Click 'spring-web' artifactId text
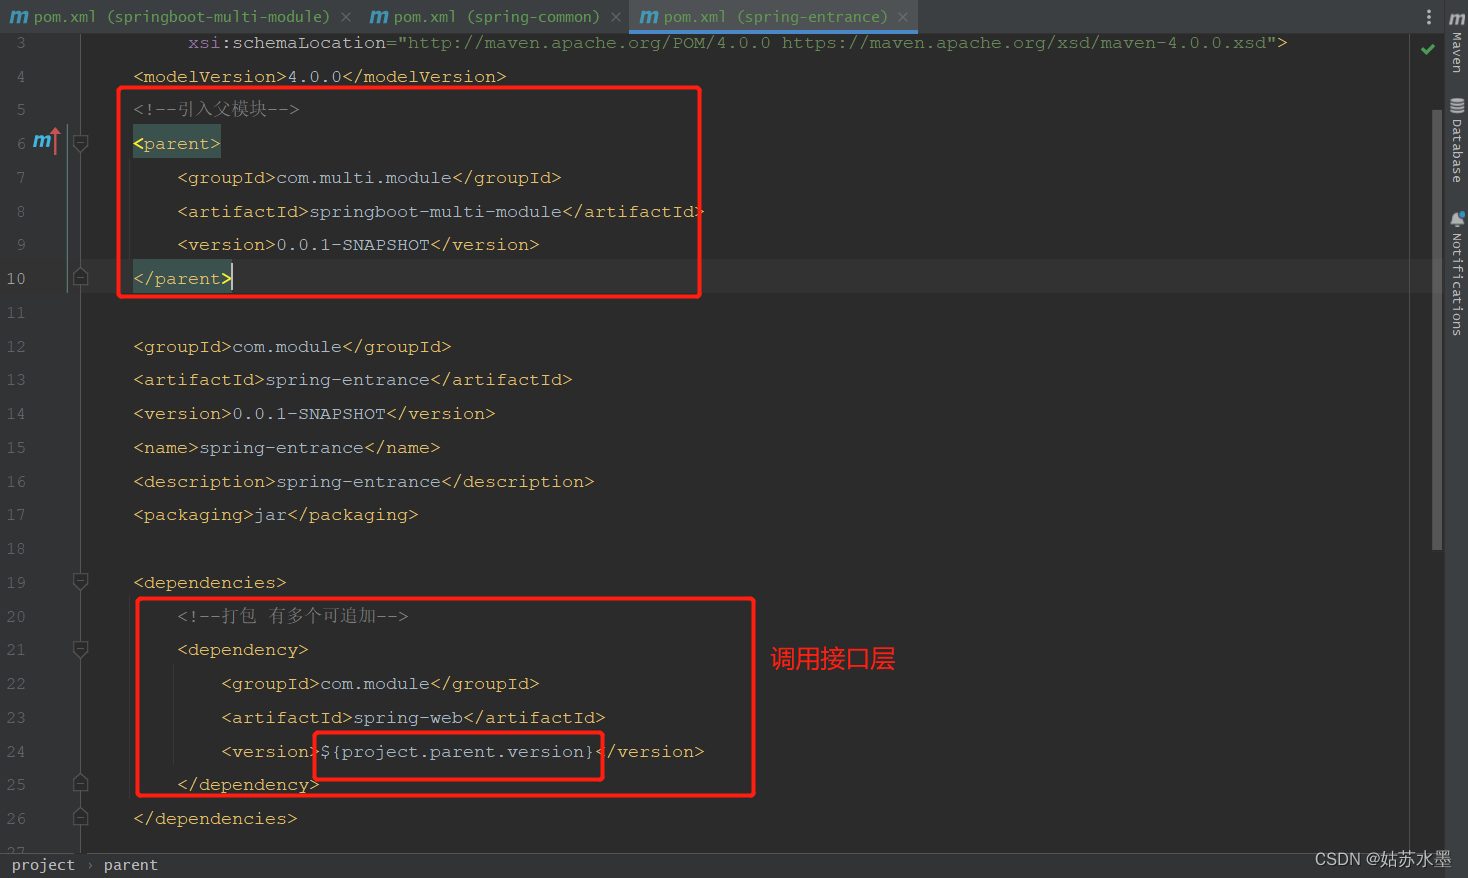The width and height of the screenshot is (1468, 878). pos(409,717)
